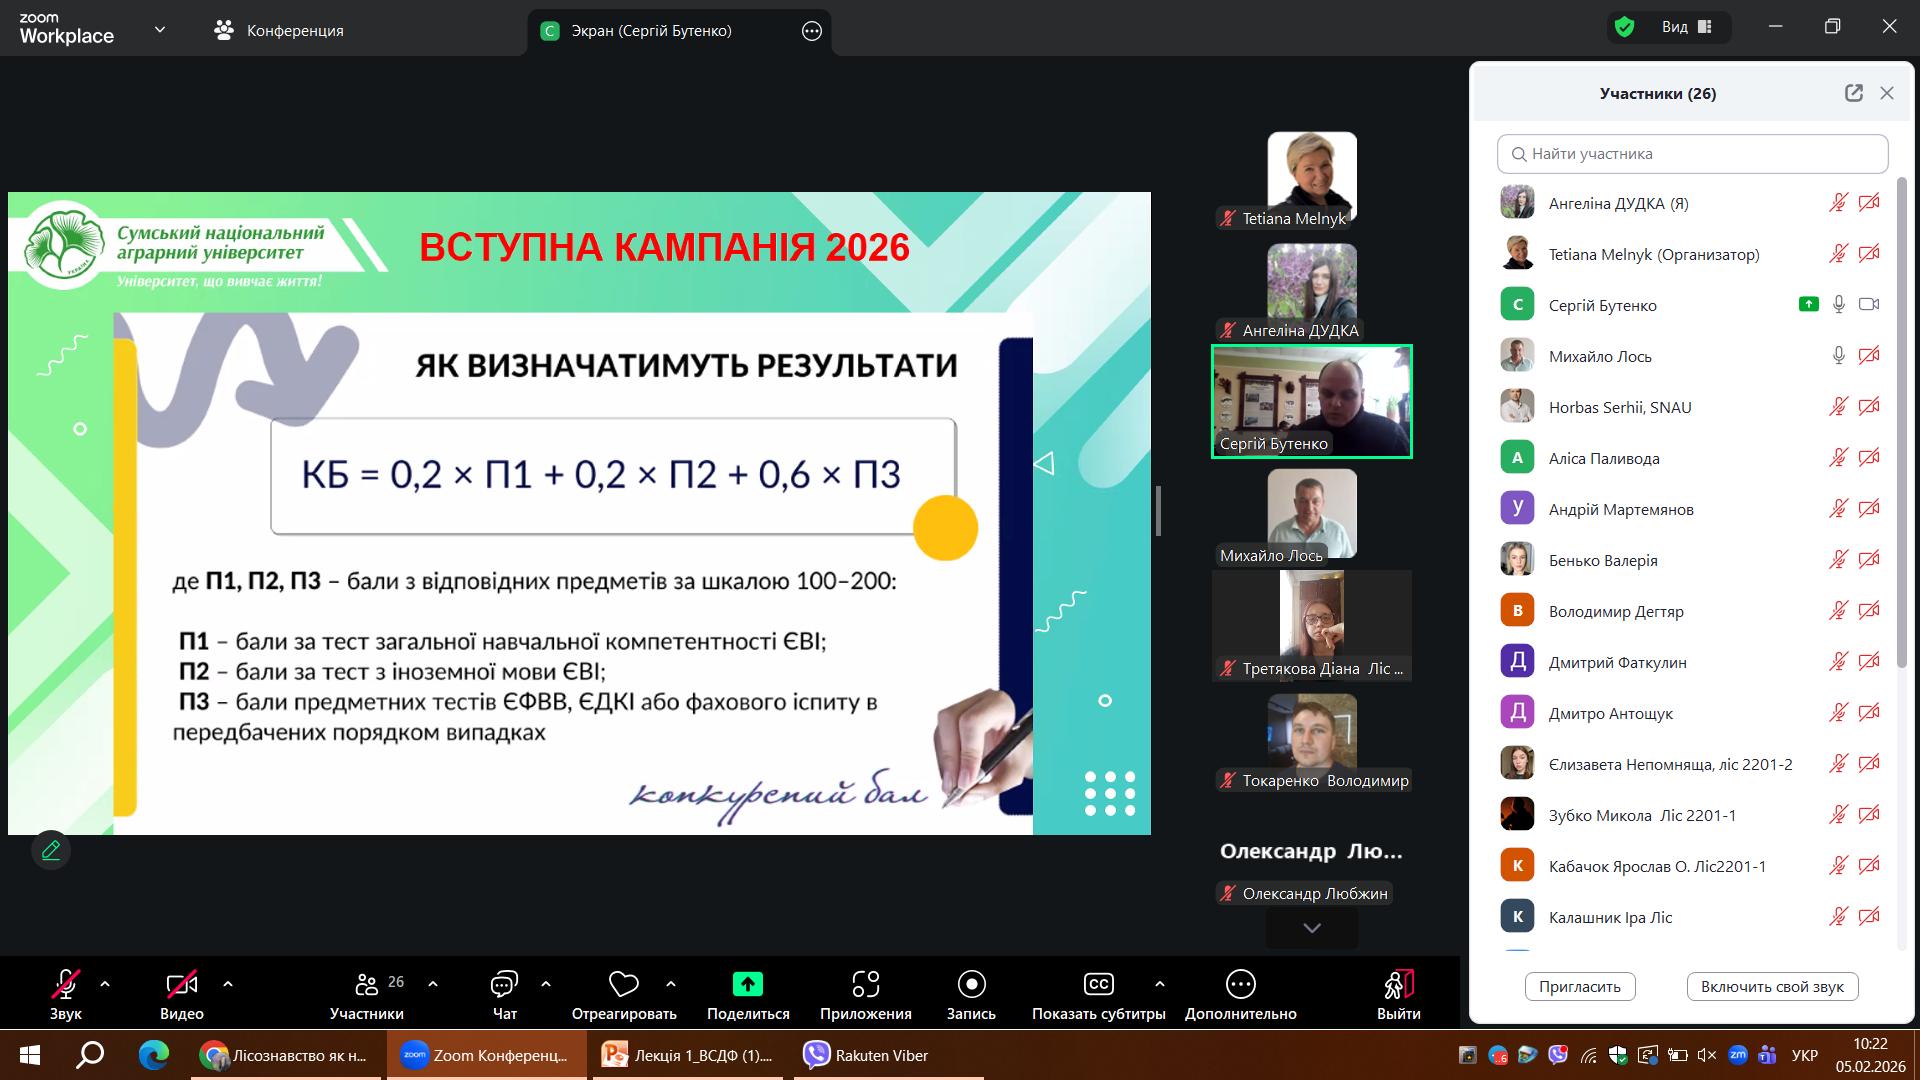Click the More (Дополнительно) dots icon

pos(1240,985)
